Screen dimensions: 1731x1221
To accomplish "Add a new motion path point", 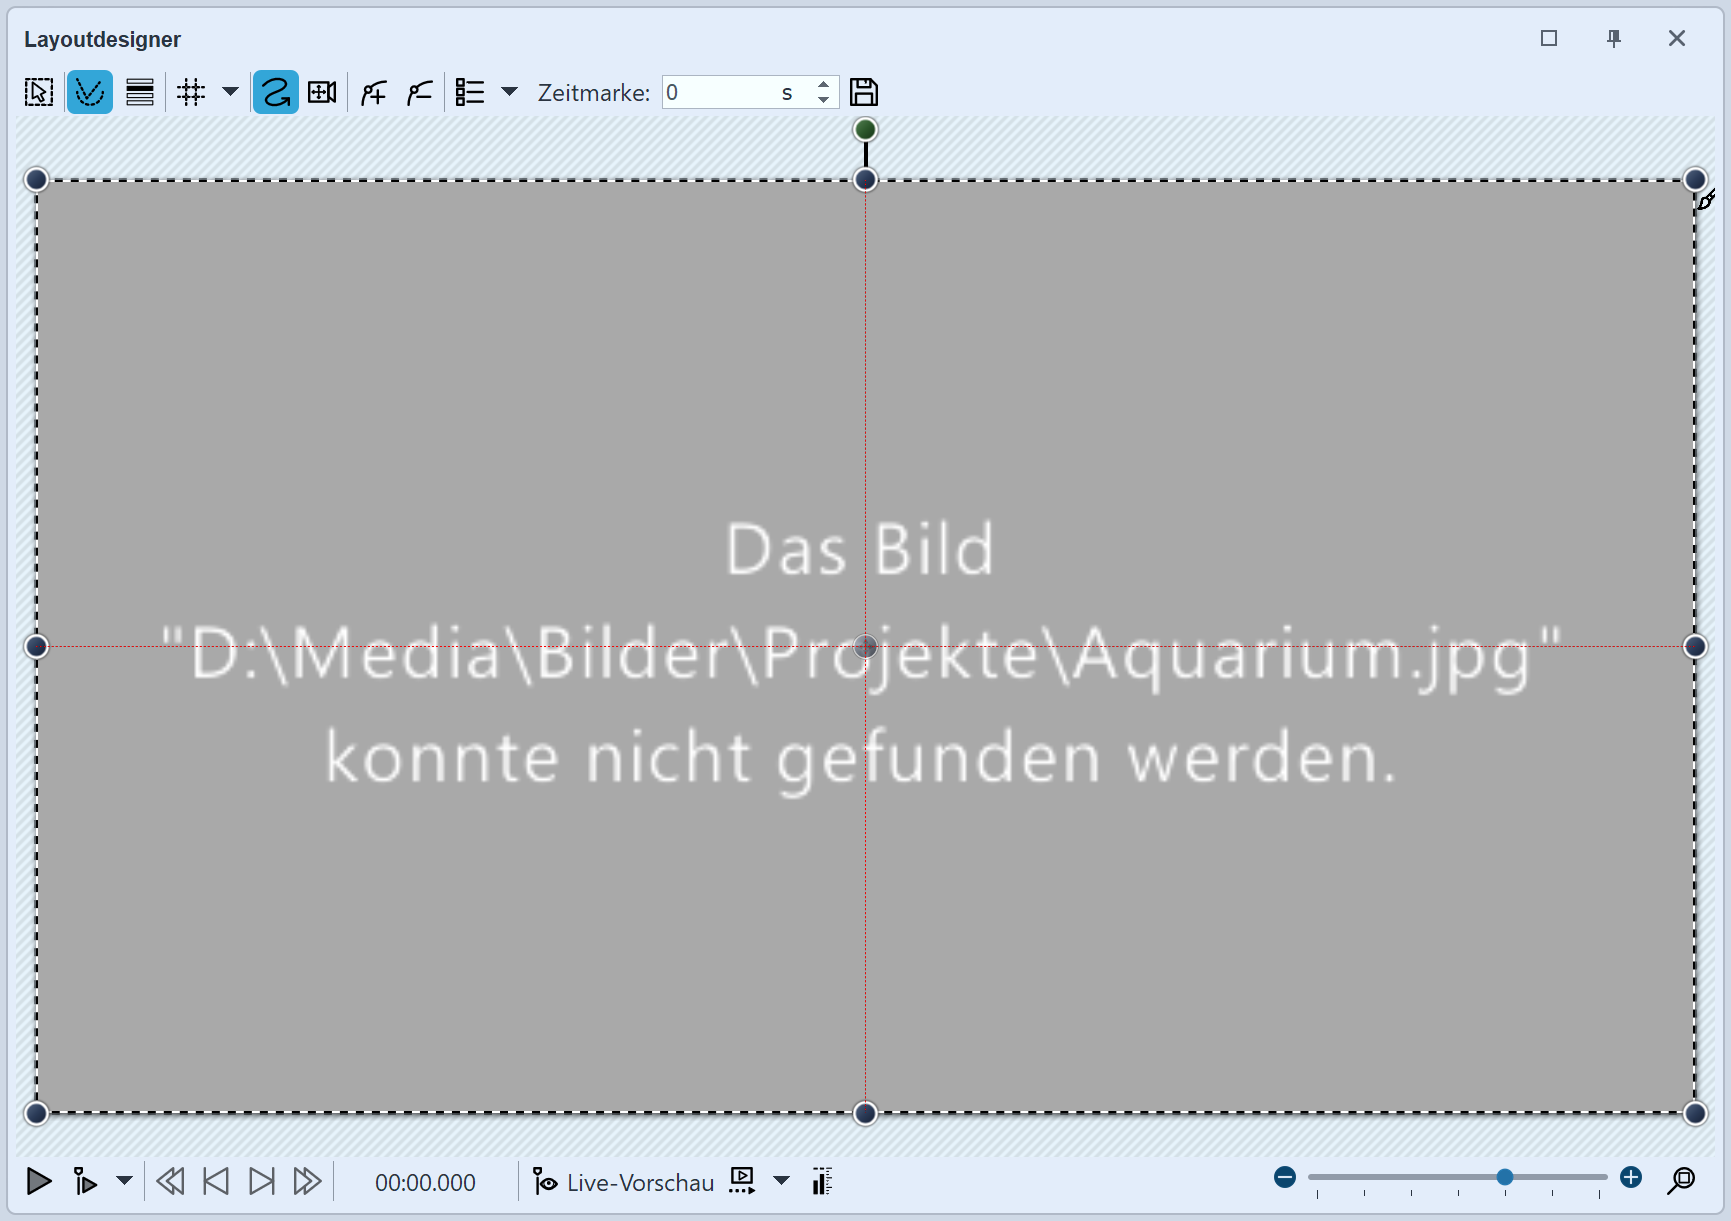I will click(372, 92).
